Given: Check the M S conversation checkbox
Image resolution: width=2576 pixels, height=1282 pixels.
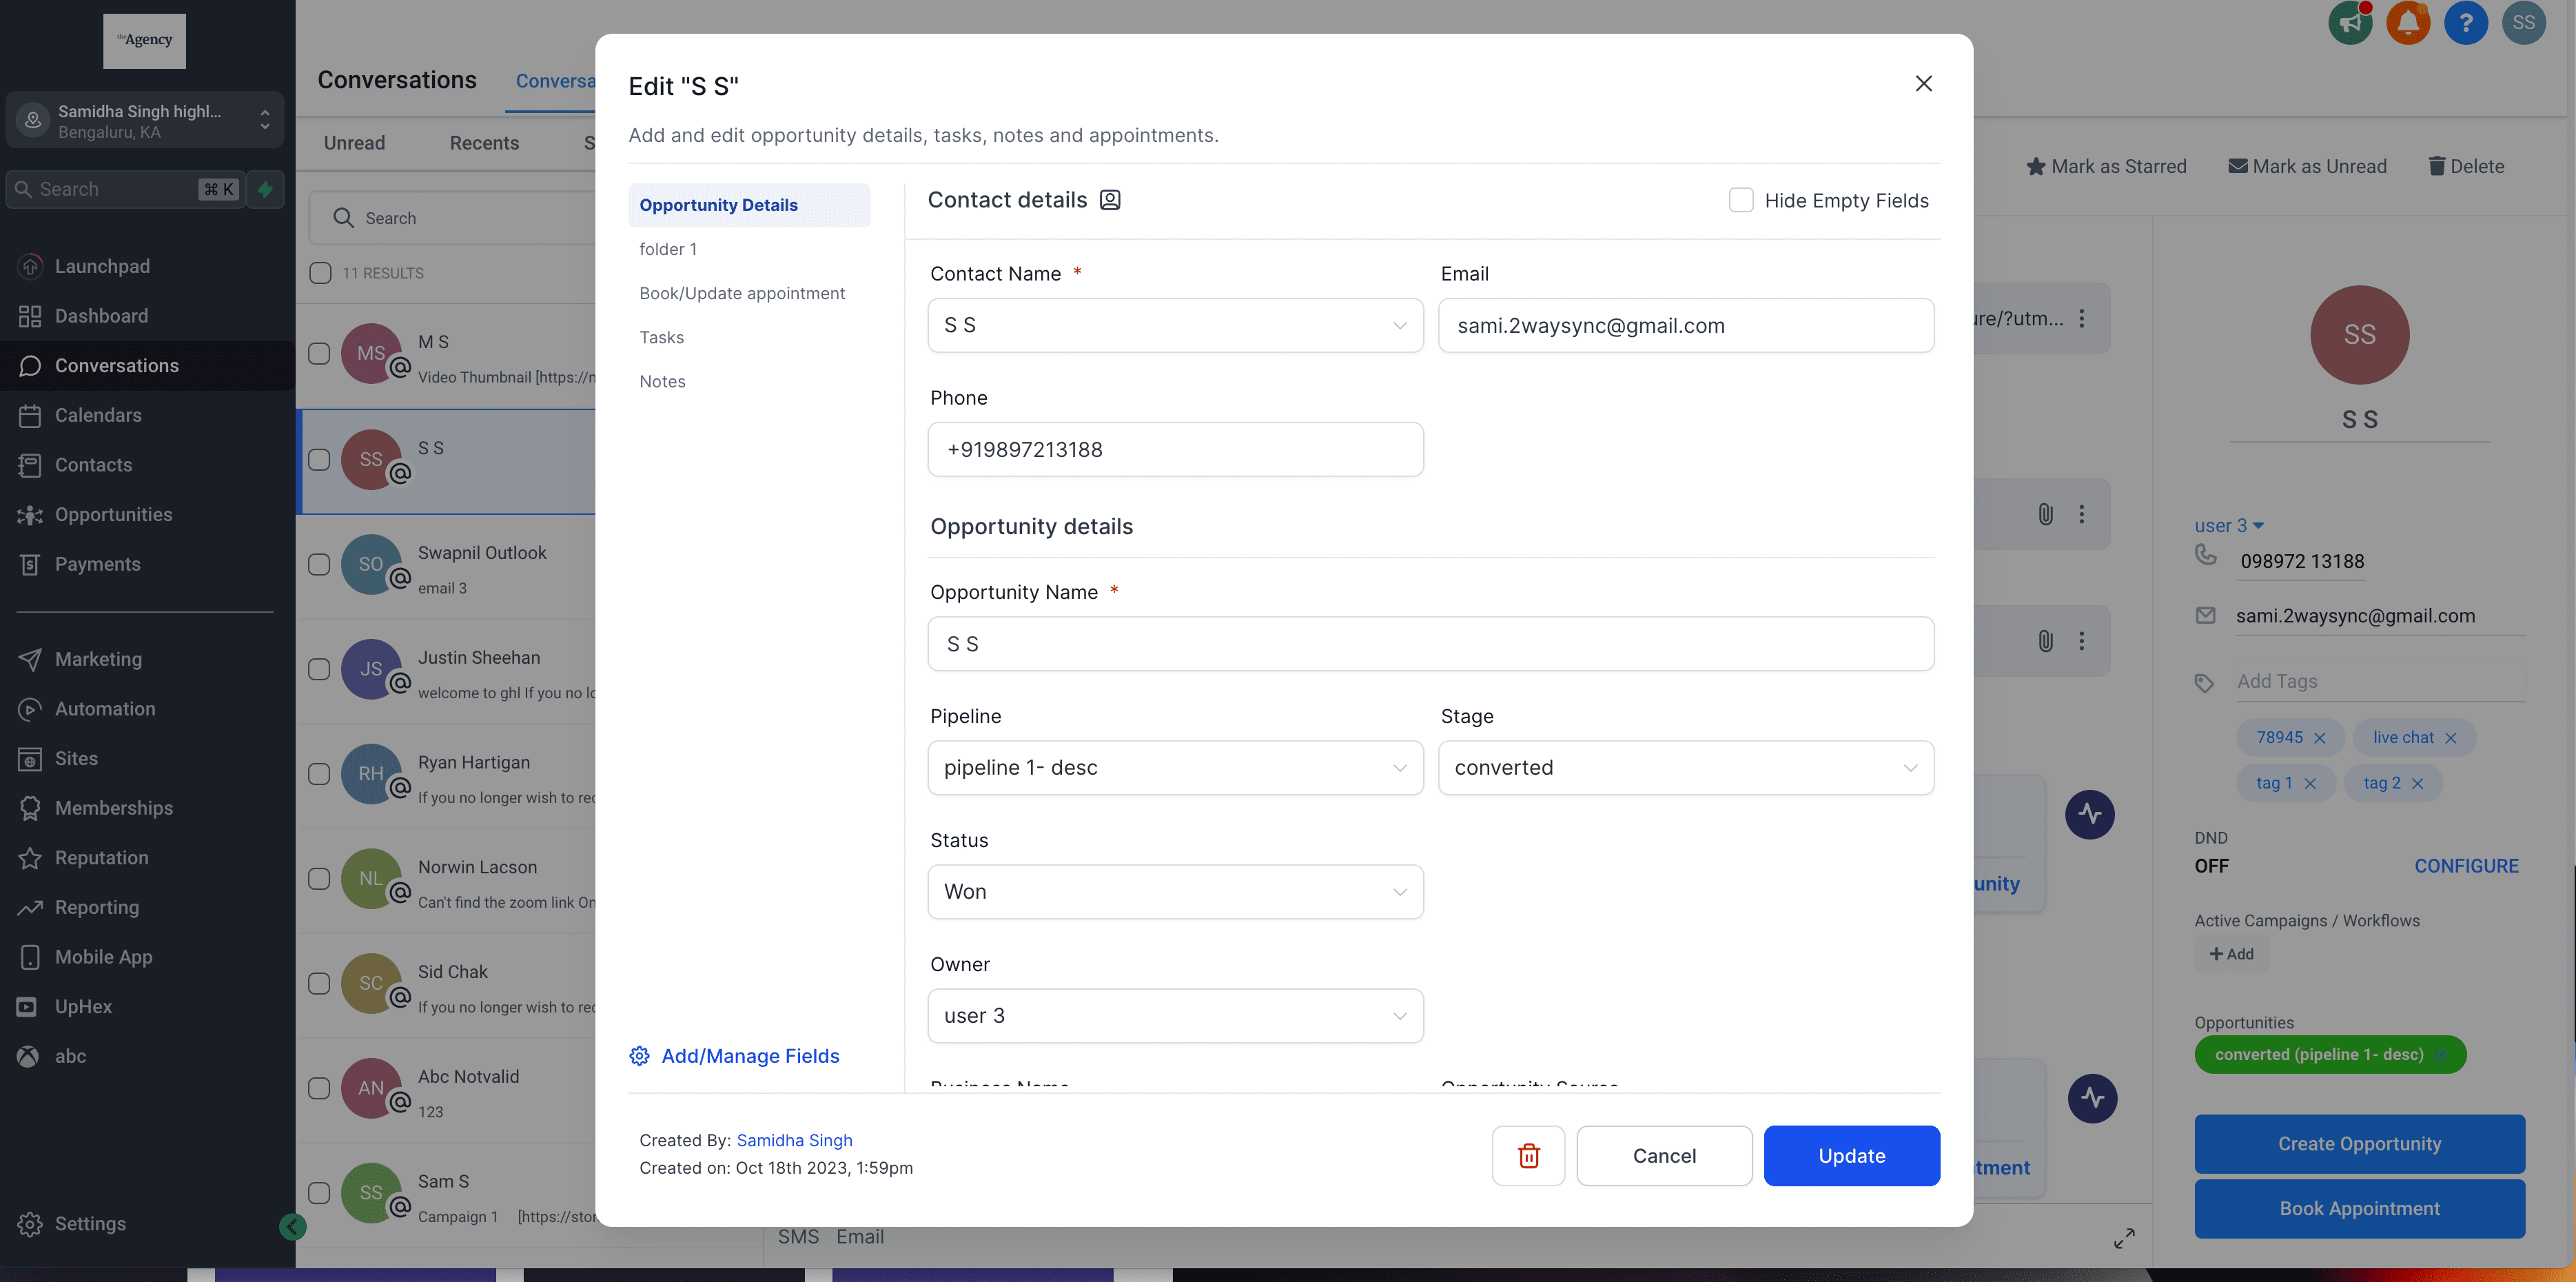Looking at the screenshot, I should pyautogui.click(x=319, y=354).
